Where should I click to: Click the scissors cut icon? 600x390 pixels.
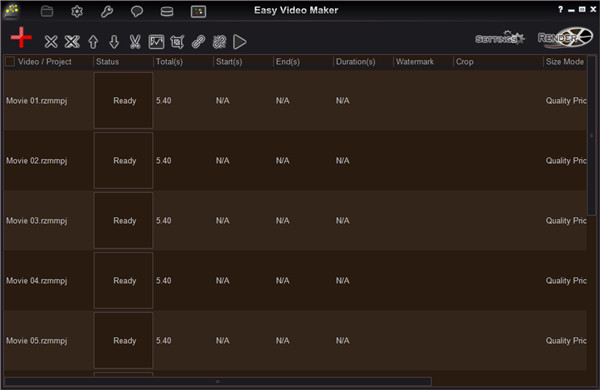[135, 42]
